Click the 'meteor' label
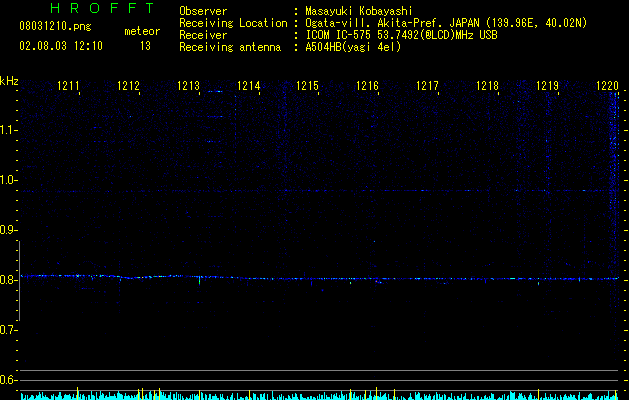Screen dimensions: 629x400 [142, 31]
